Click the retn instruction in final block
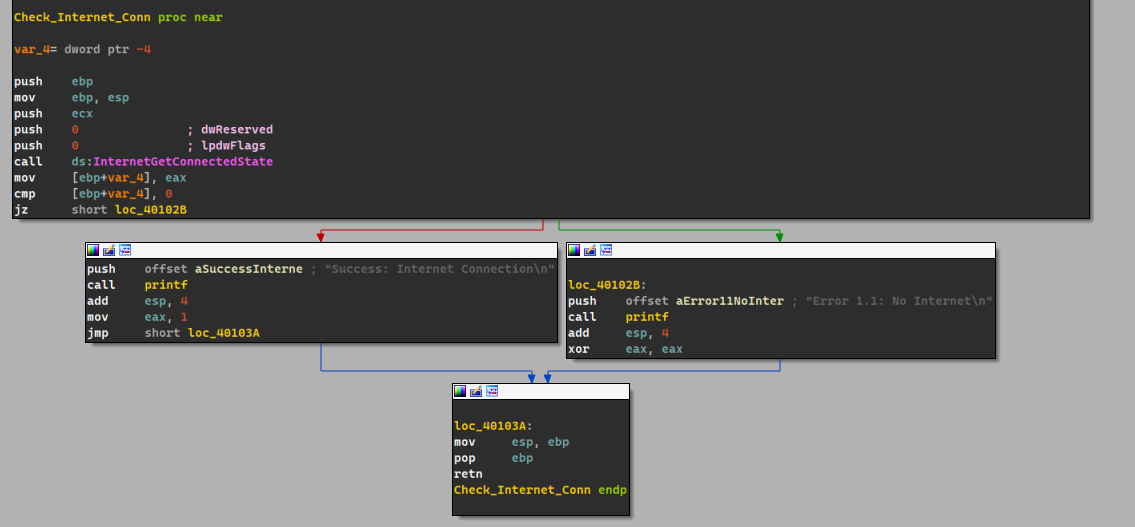 [x=468, y=474]
